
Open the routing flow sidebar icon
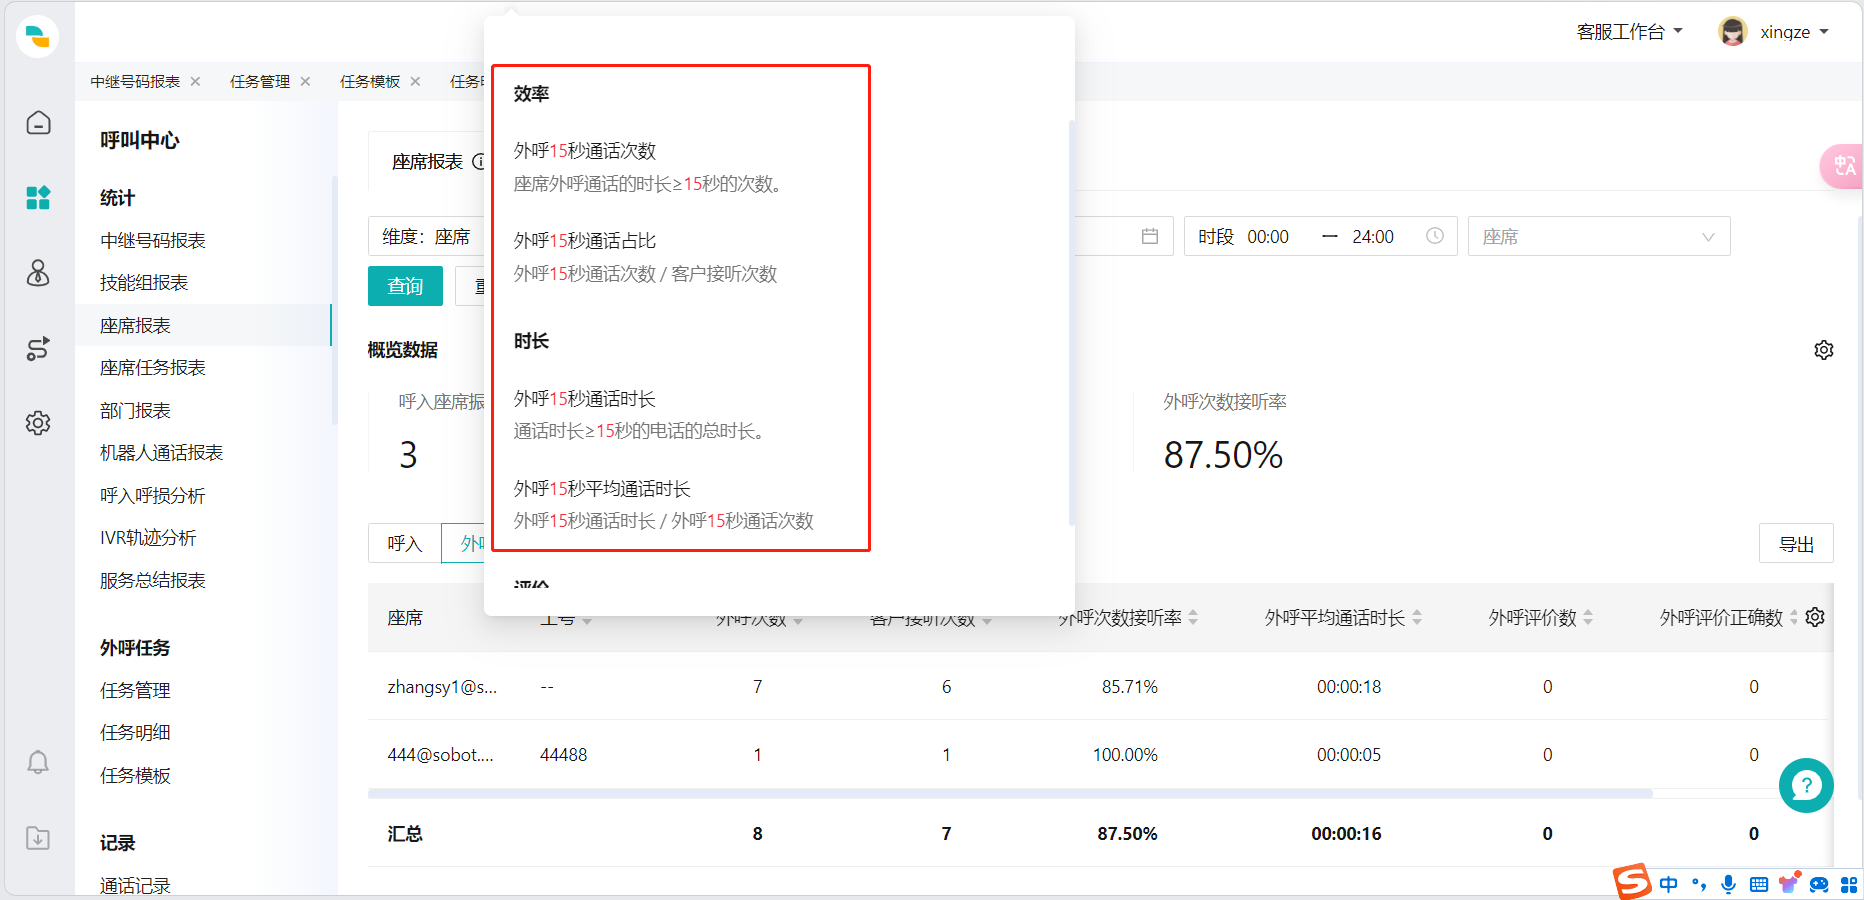coord(38,348)
